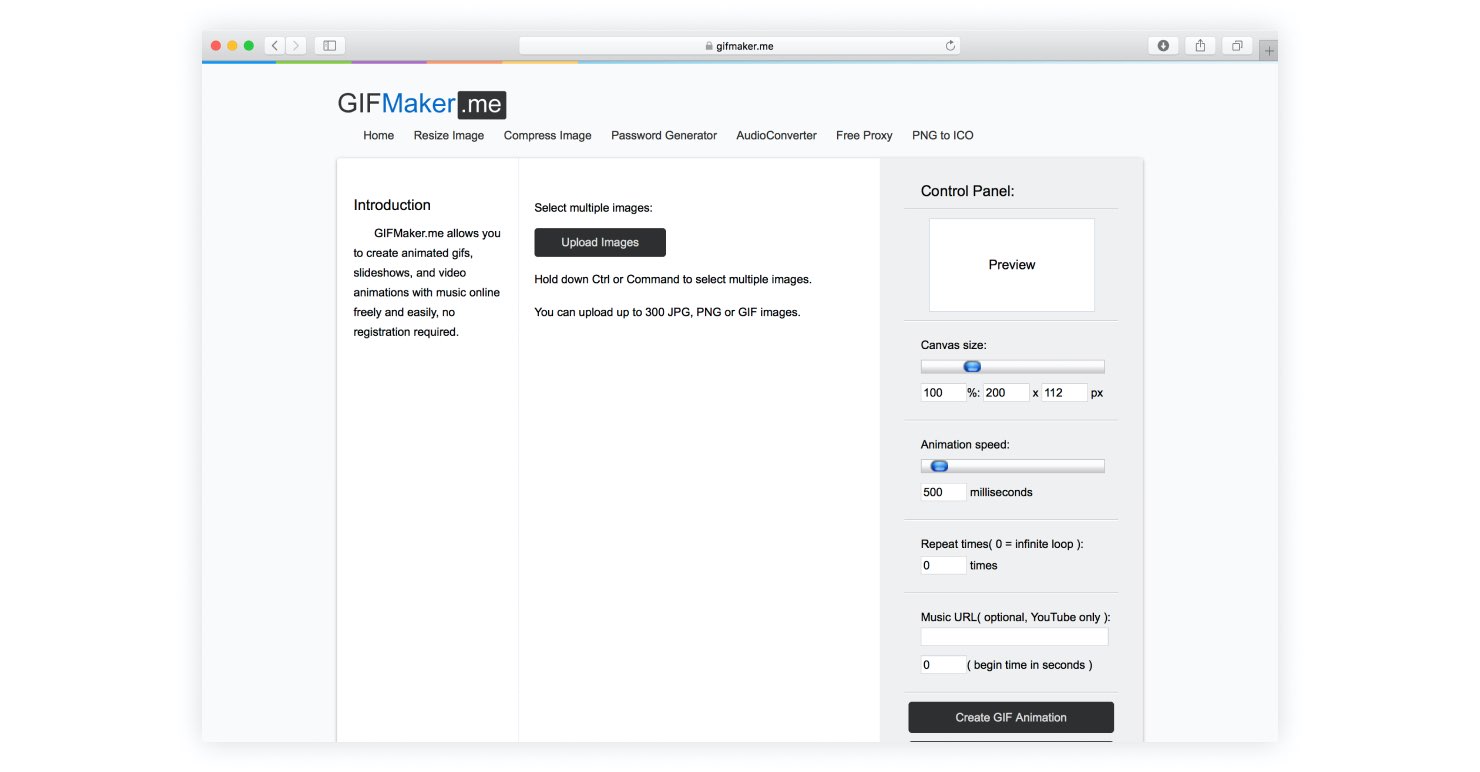Image resolution: width=1480 pixels, height=772 pixels.
Task: Click the milliseconds field showing 500
Action: click(x=943, y=492)
